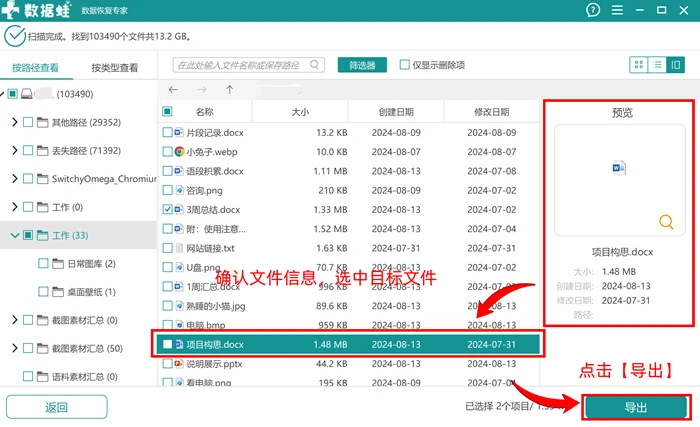This screenshot has width=700, height=427.
Task: Click the back arrow navigation icon
Action: click(x=173, y=90)
